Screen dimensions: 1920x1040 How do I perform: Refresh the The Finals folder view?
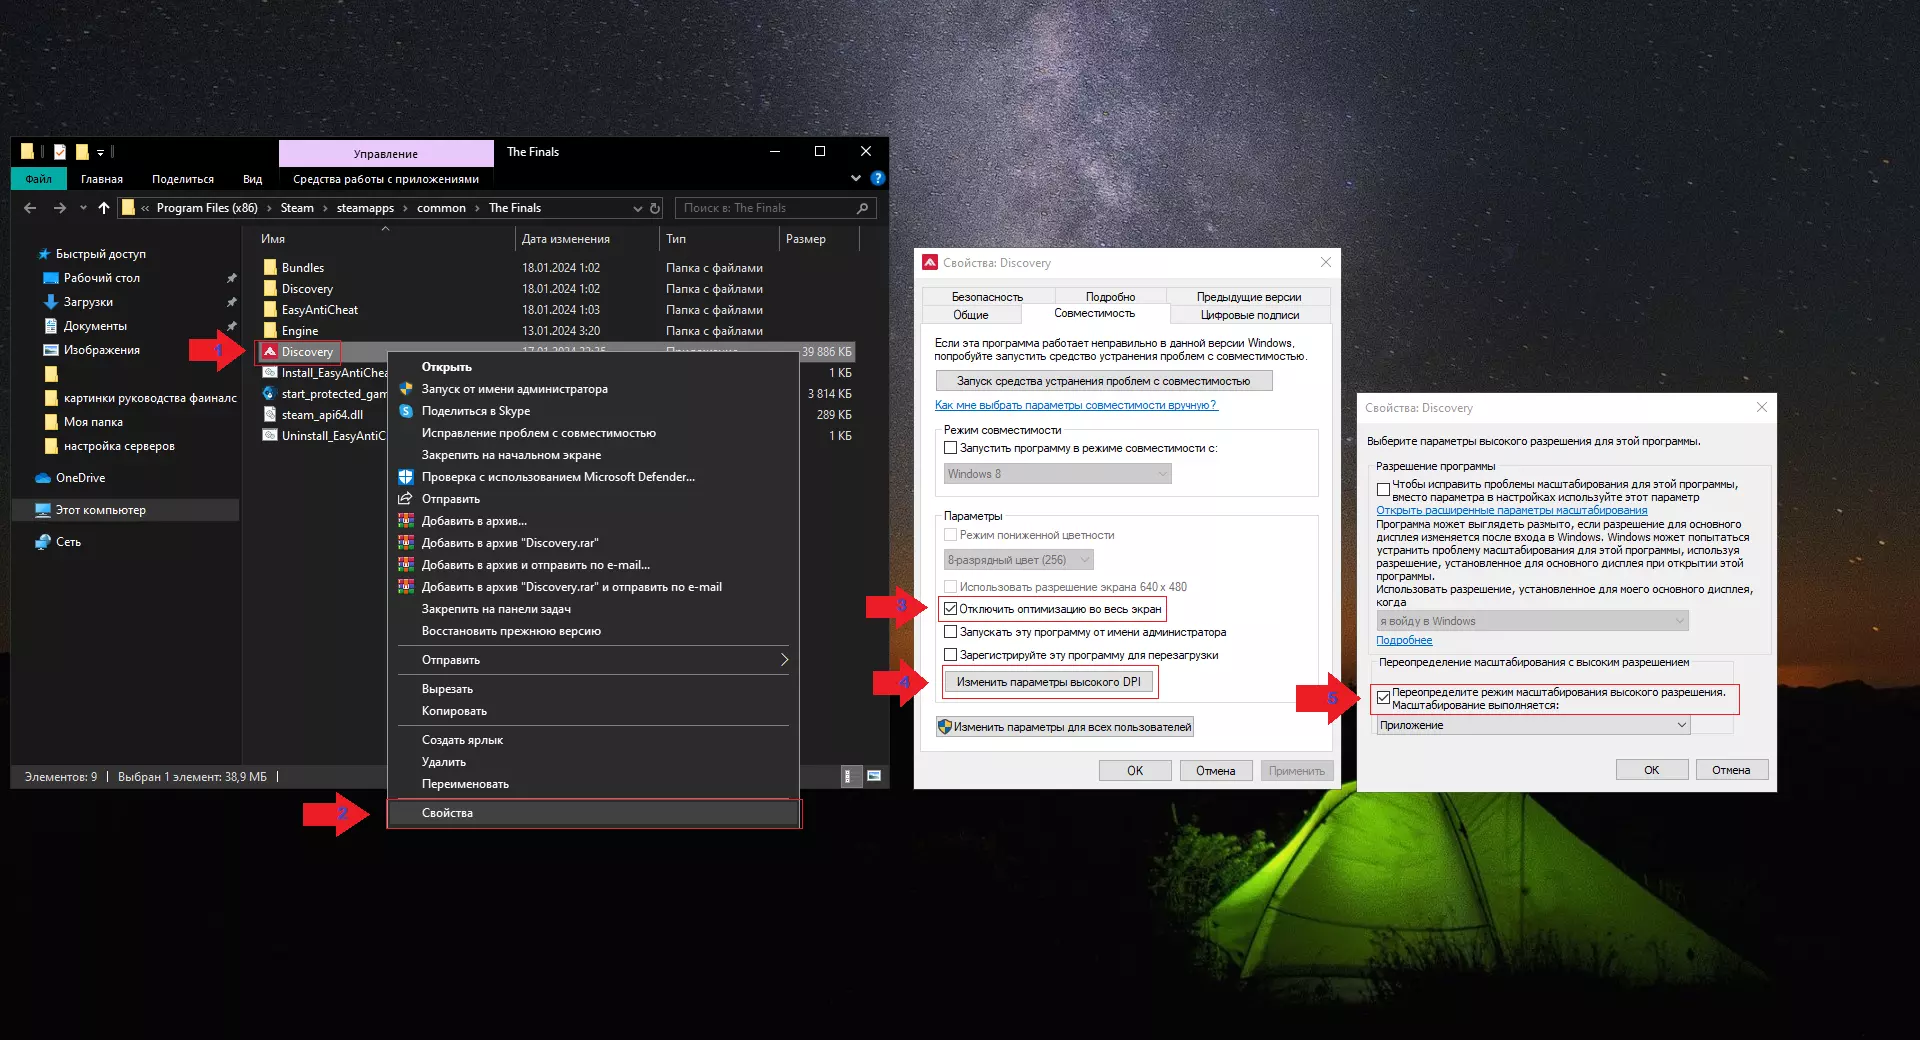[x=655, y=208]
